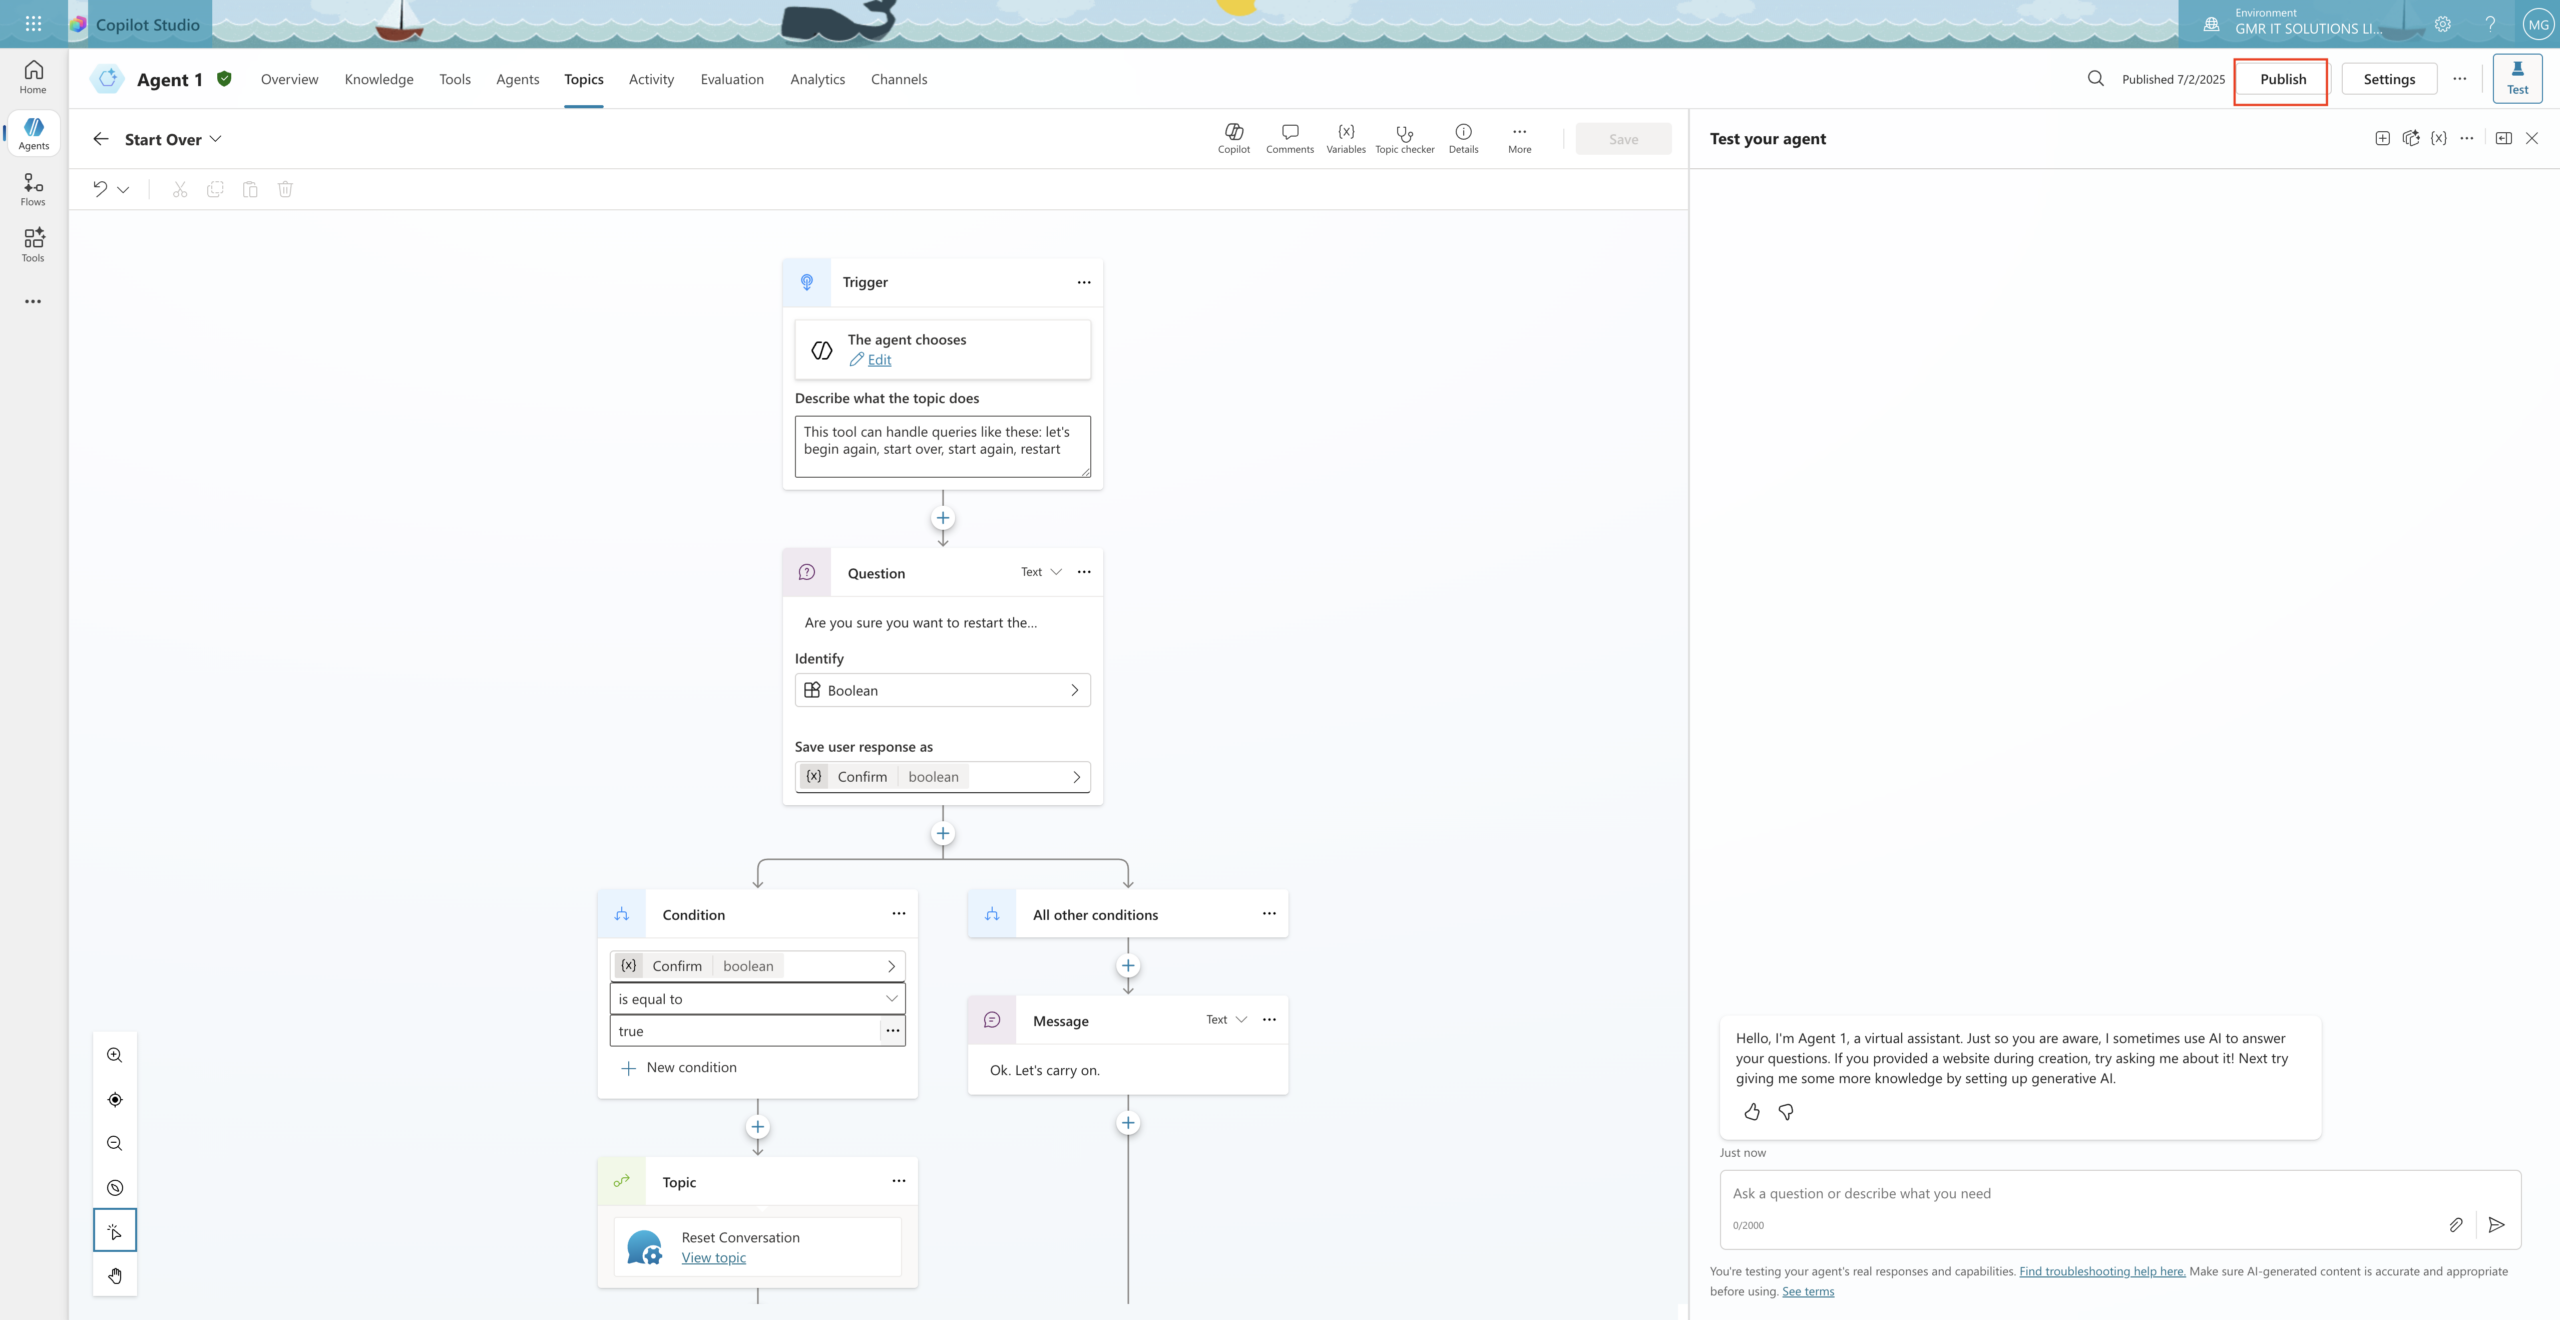Screen dimensions: 2560x1320
Task: Switch to the Knowledge tab
Action: pyautogui.click(x=379, y=79)
